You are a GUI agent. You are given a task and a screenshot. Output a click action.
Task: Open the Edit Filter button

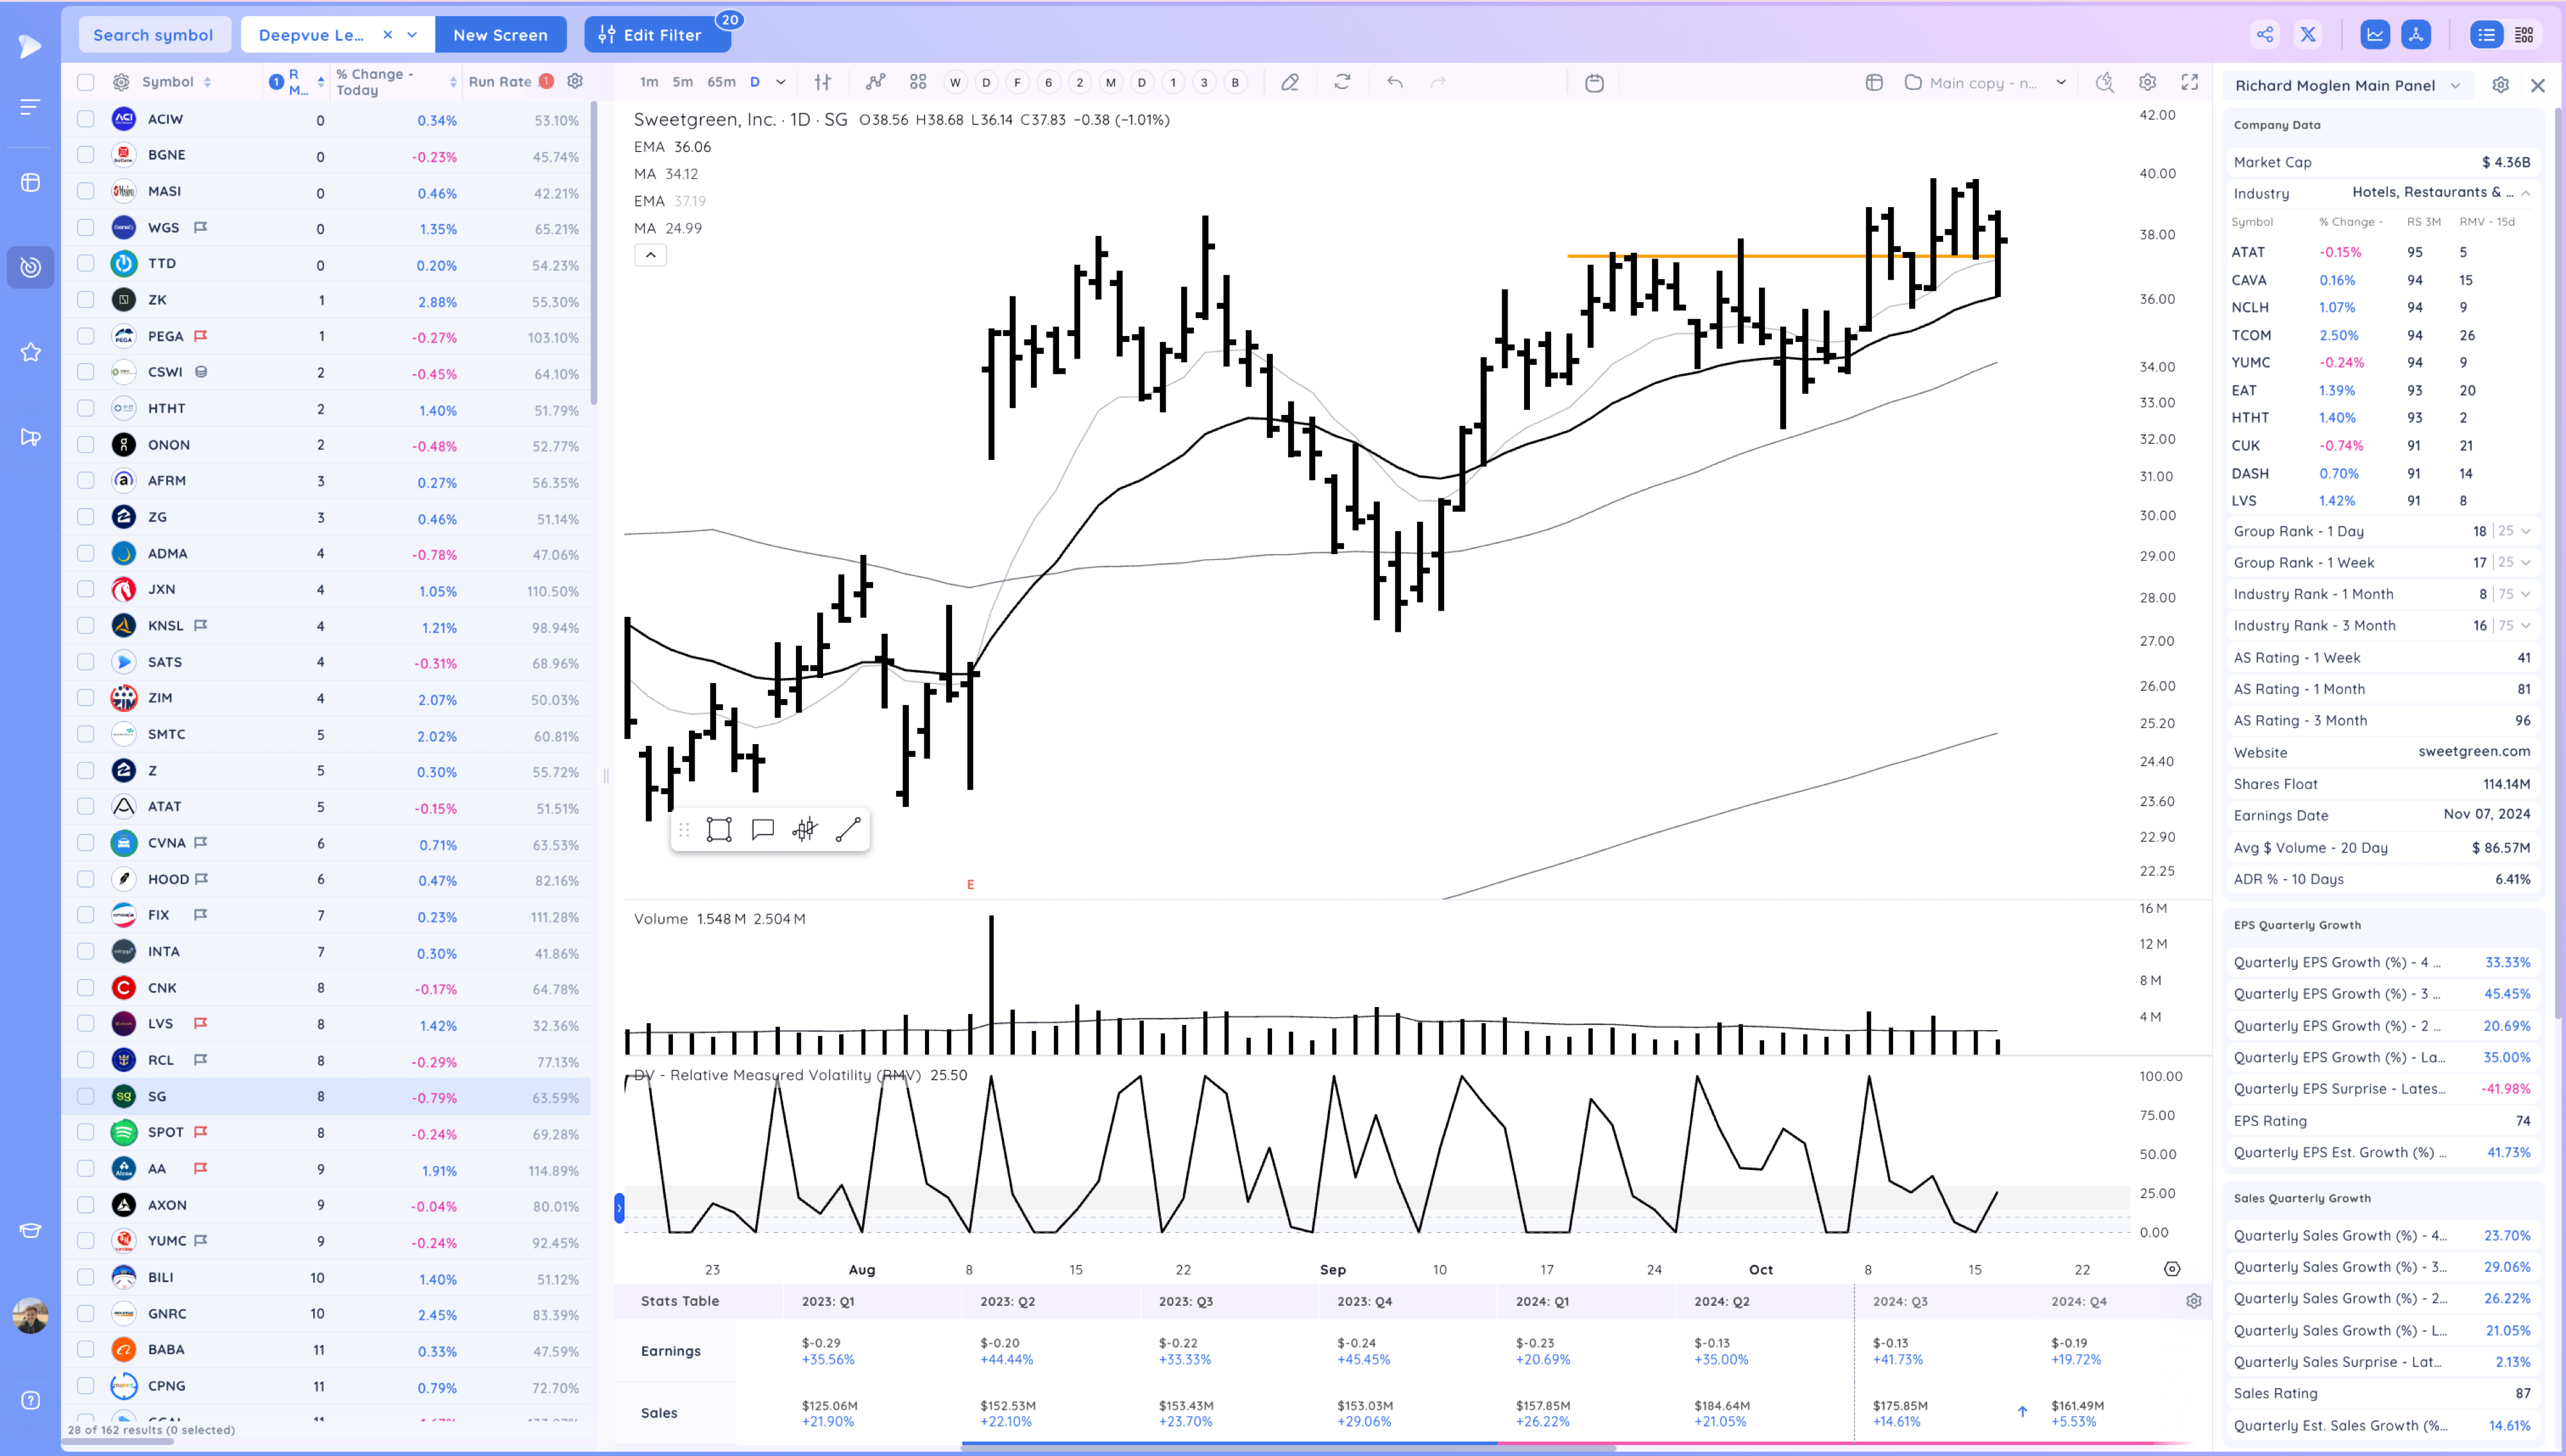657,34
